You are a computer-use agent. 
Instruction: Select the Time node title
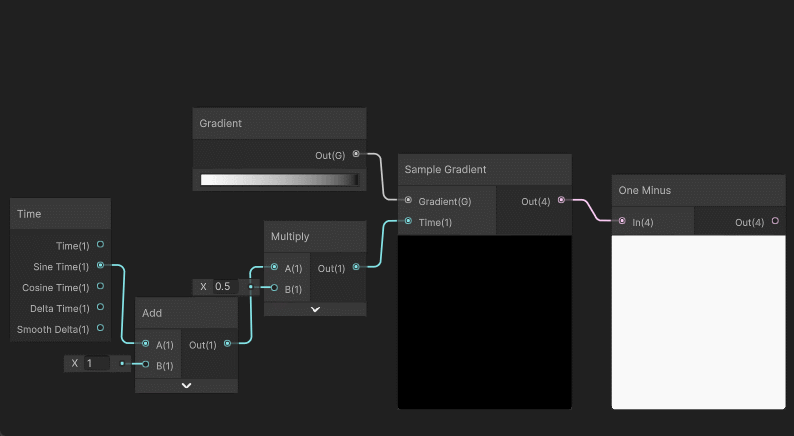(60, 214)
